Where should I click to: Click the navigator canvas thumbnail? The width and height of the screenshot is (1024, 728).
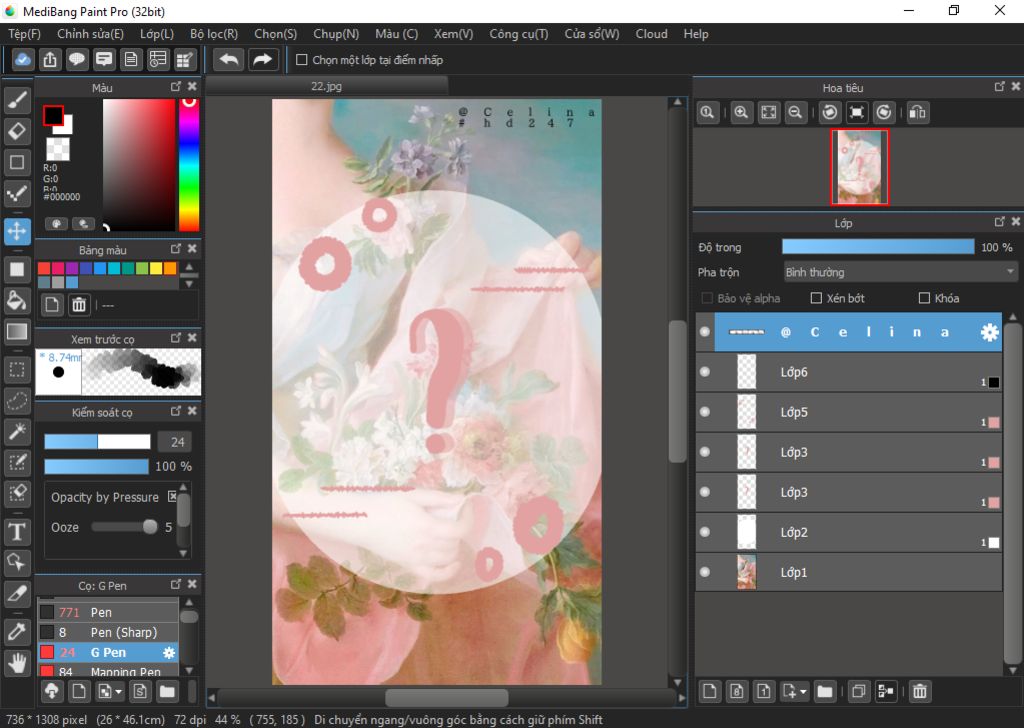point(859,167)
